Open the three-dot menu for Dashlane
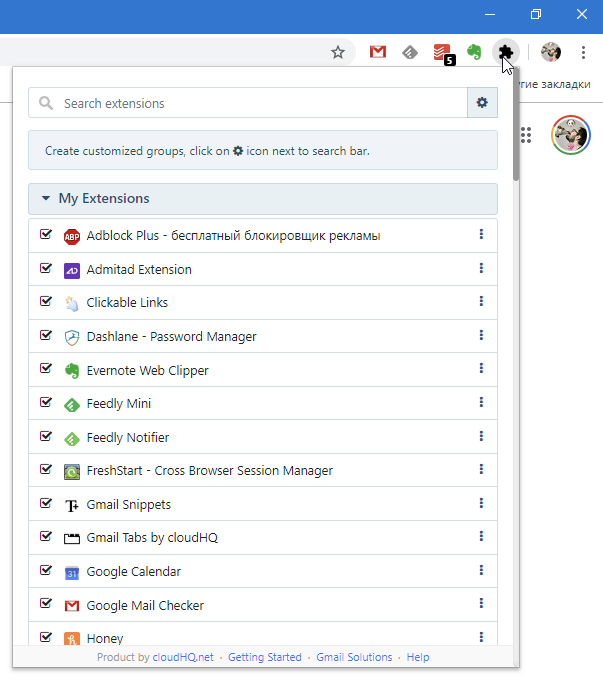The width and height of the screenshot is (603, 684). (x=481, y=335)
